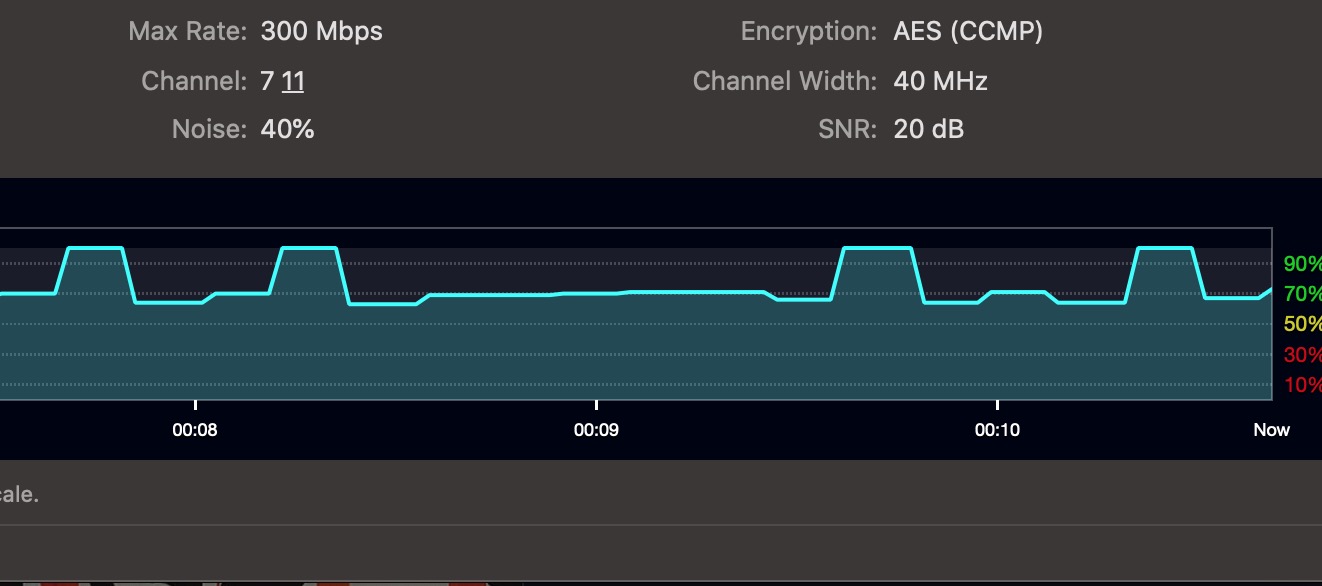Click the signal peak just after 00:08
Image resolution: width=1322 pixels, height=586 pixels.
click(x=310, y=247)
